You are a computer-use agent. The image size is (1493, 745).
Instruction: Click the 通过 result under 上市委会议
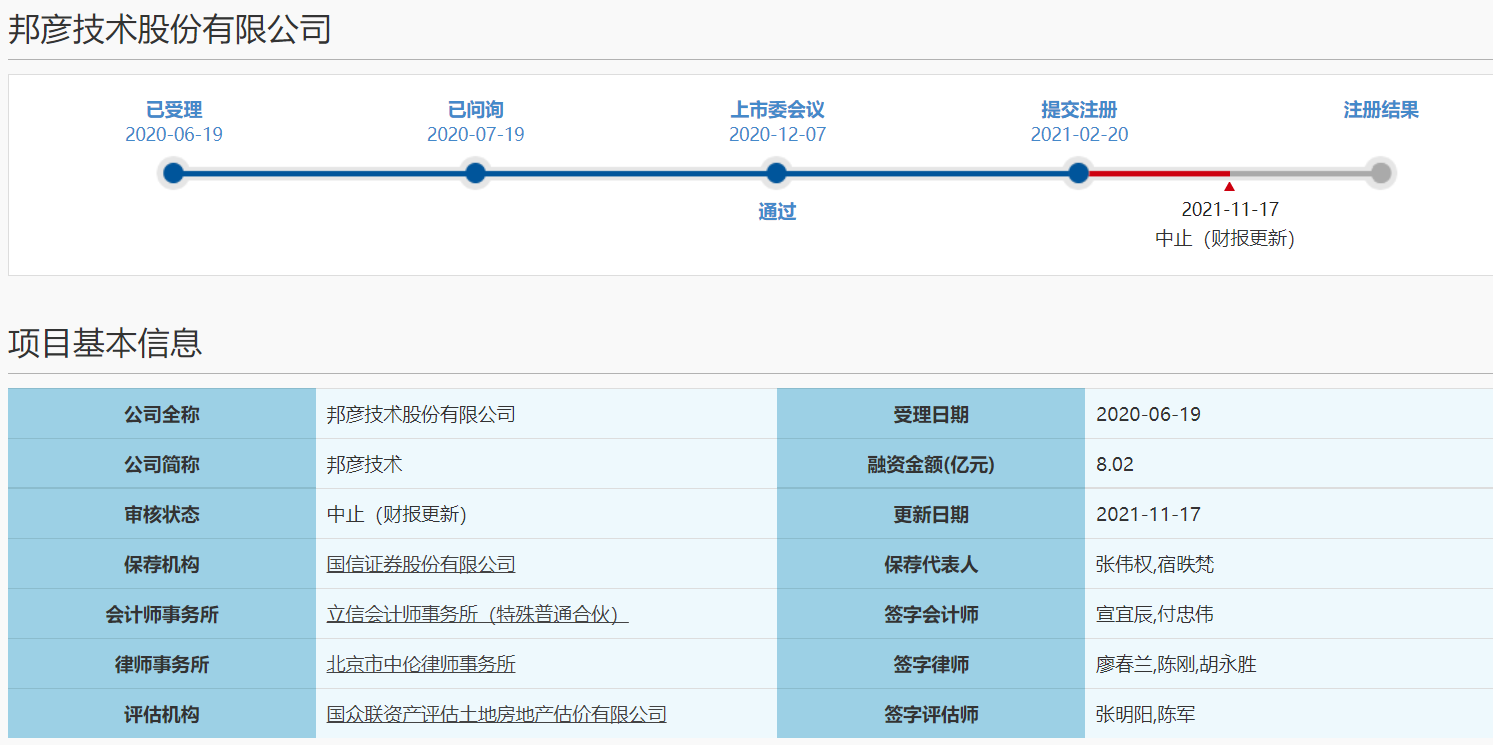tap(777, 212)
